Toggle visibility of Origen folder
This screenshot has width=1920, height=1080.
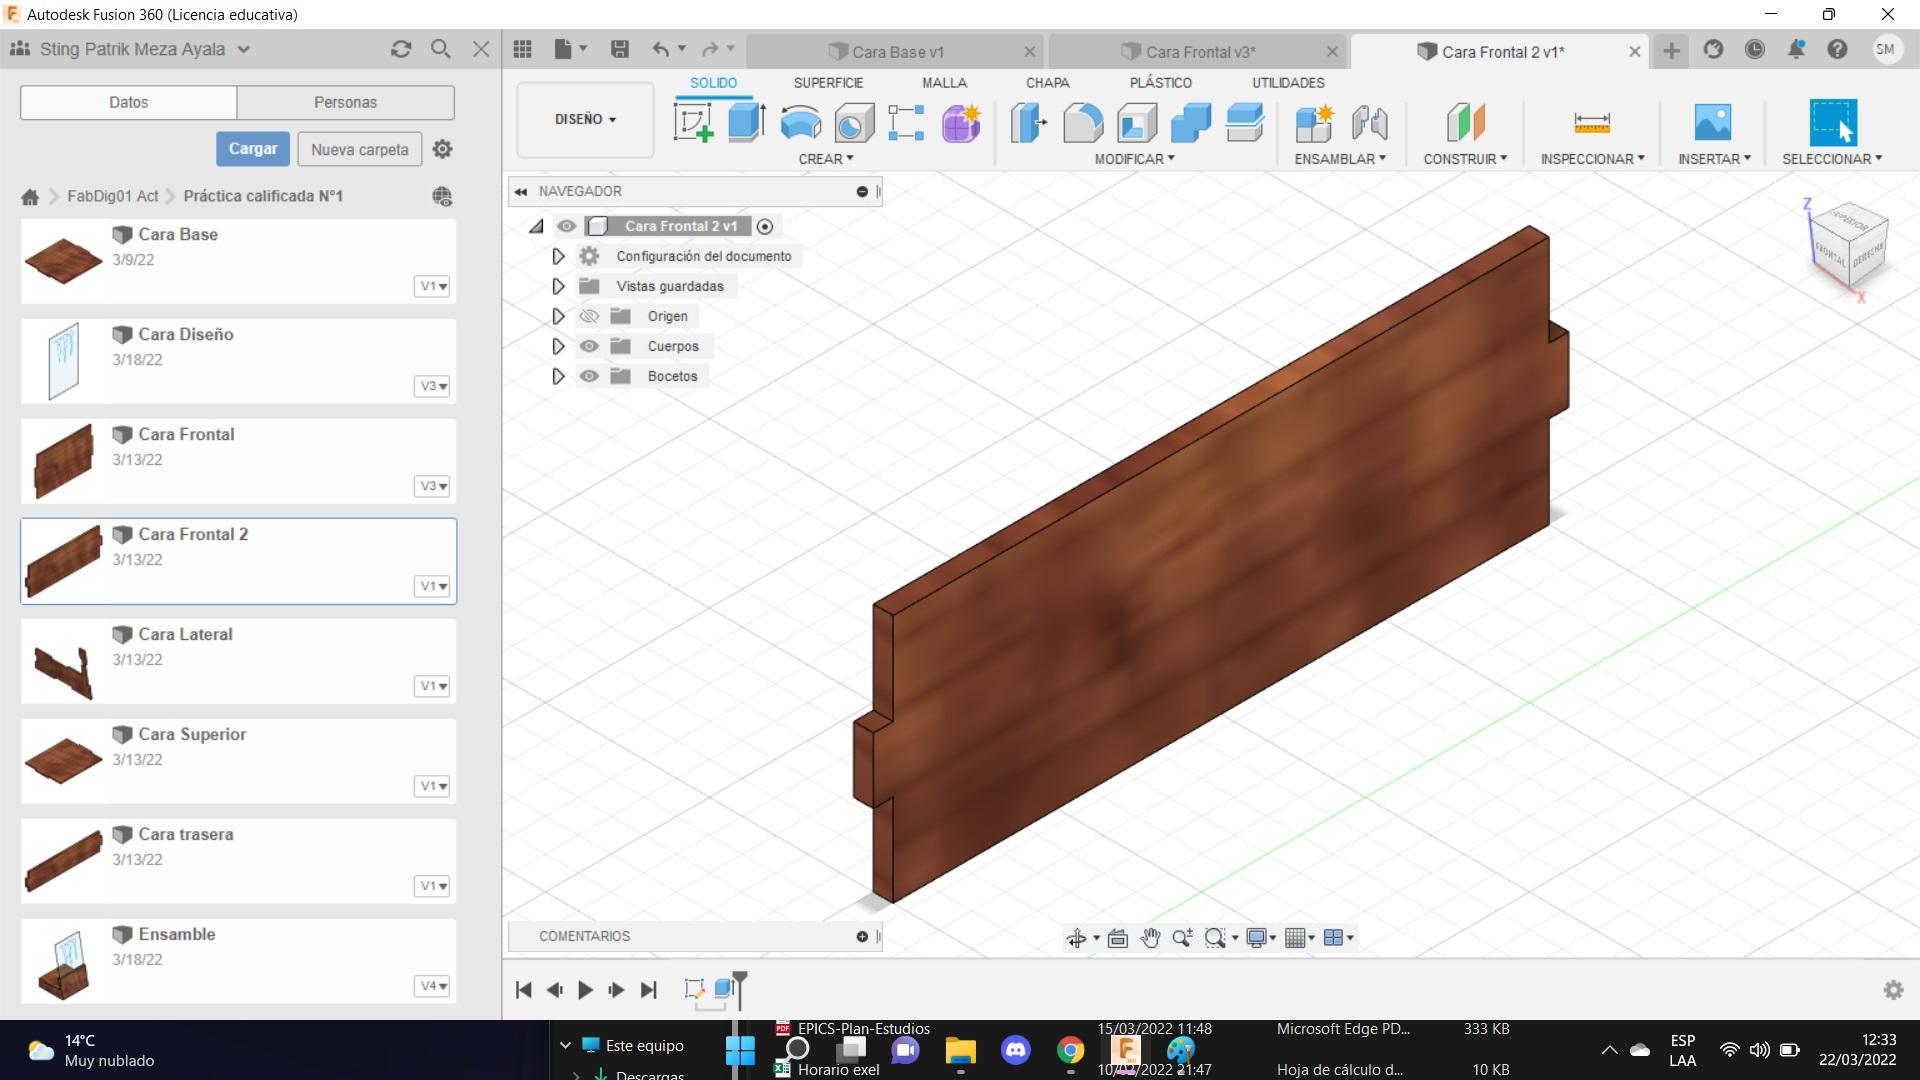point(589,316)
